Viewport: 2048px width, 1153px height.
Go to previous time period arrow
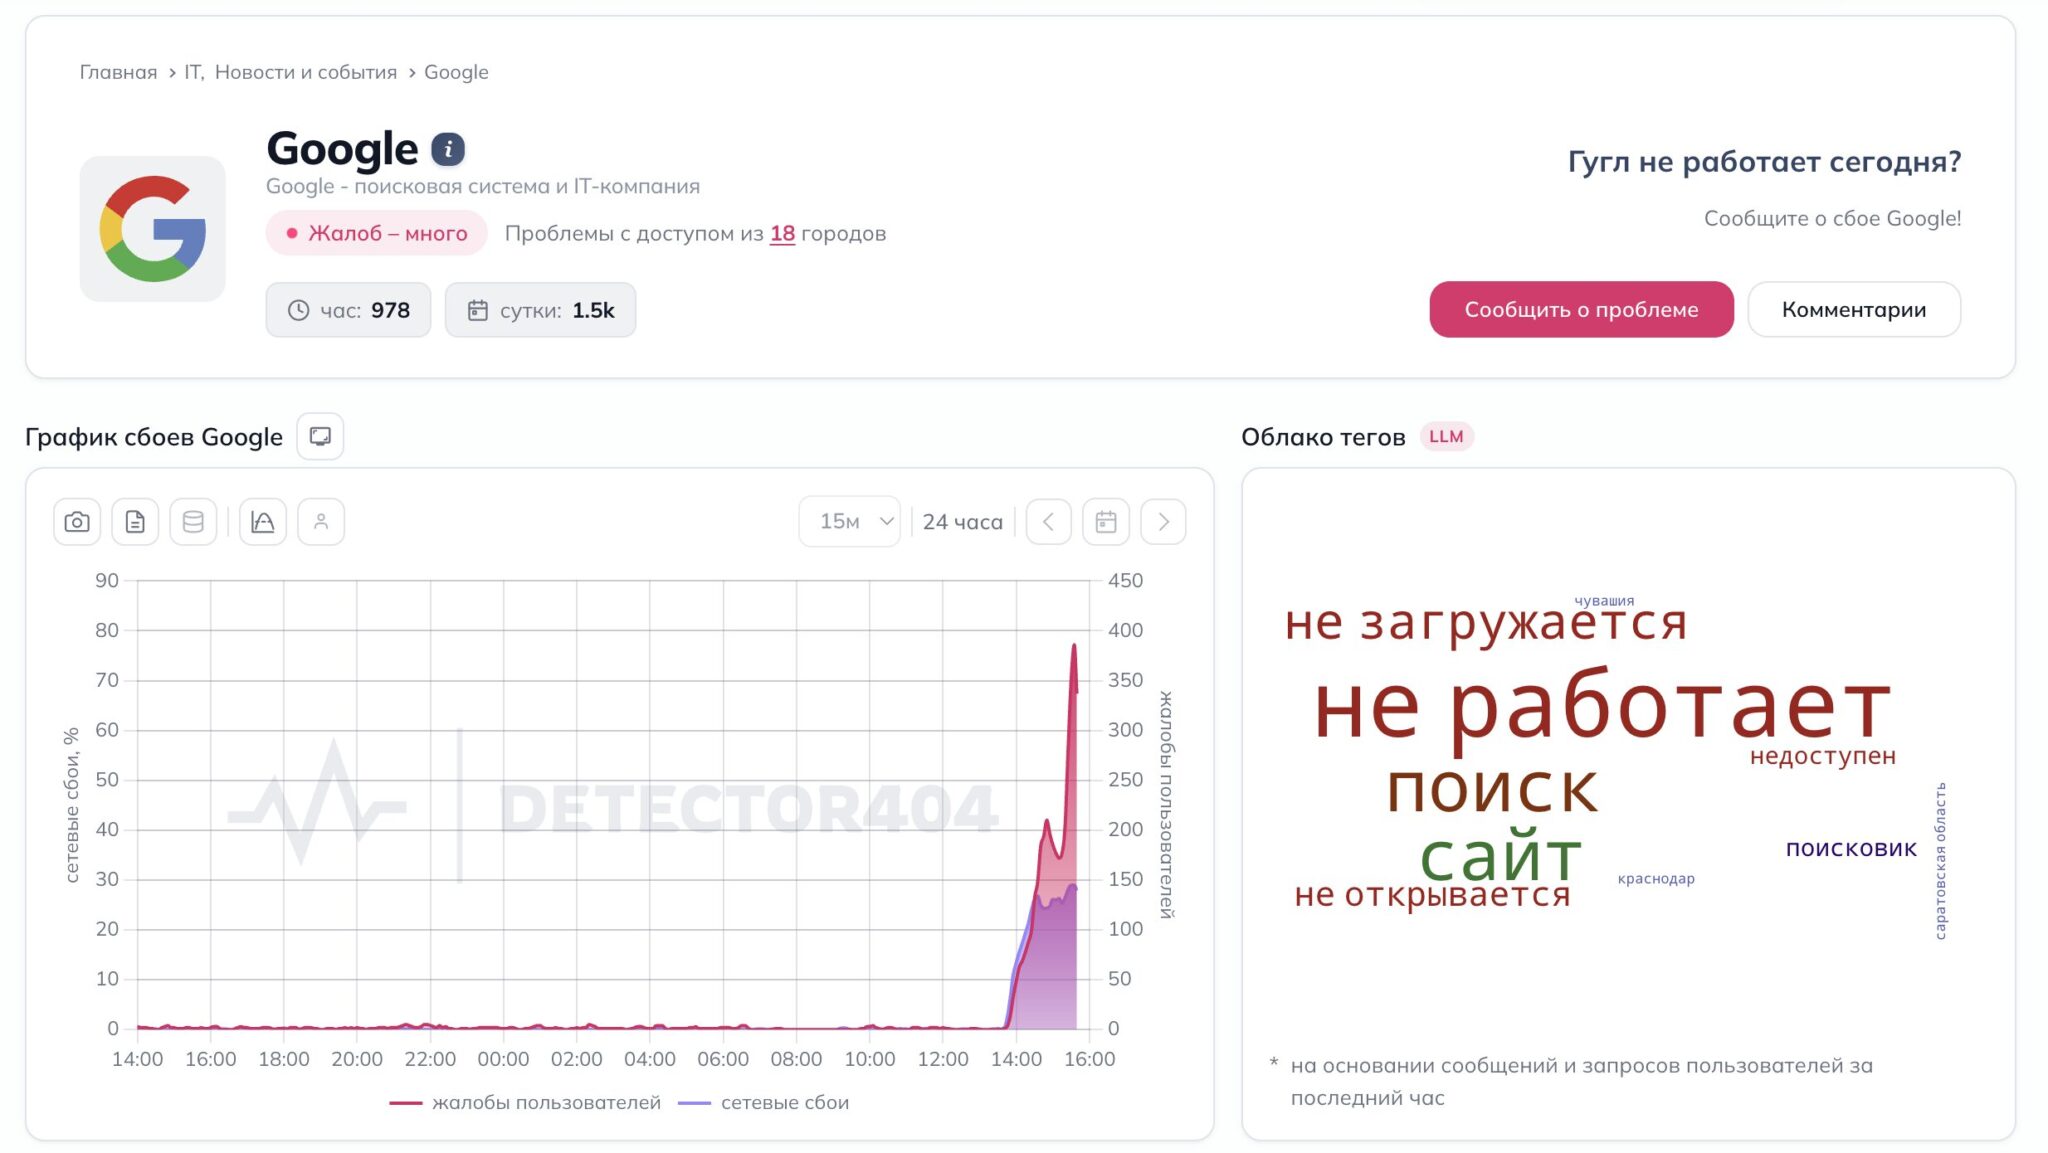[1048, 522]
